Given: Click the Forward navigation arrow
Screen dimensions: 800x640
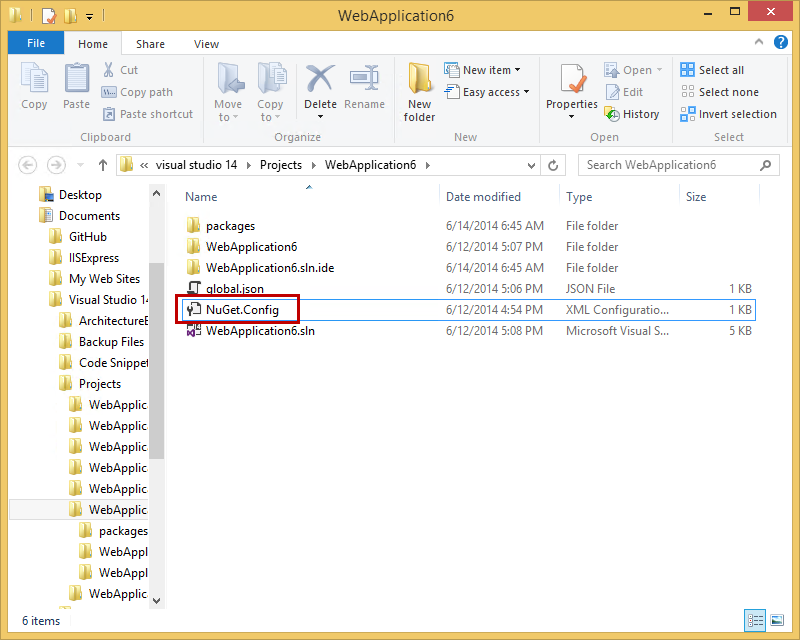Looking at the screenshot, I should [56, 165].
